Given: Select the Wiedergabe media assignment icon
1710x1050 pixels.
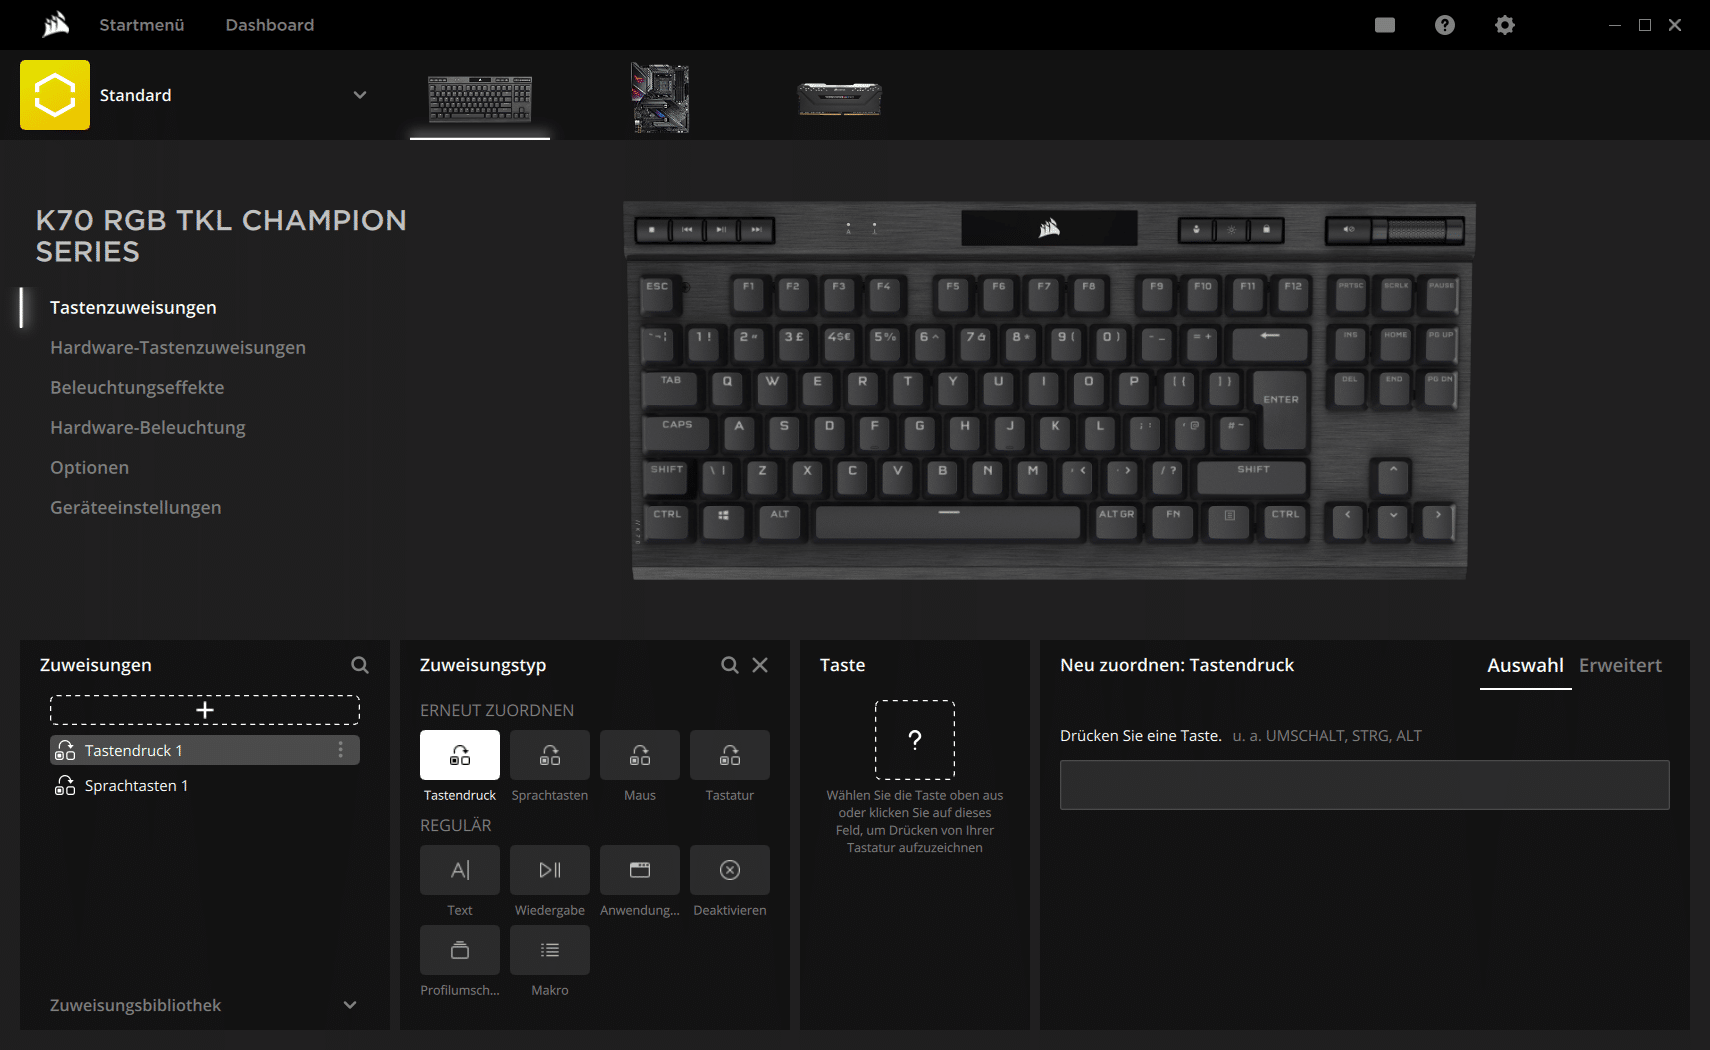Looking at the screenshot, I should tap(550, 870).
